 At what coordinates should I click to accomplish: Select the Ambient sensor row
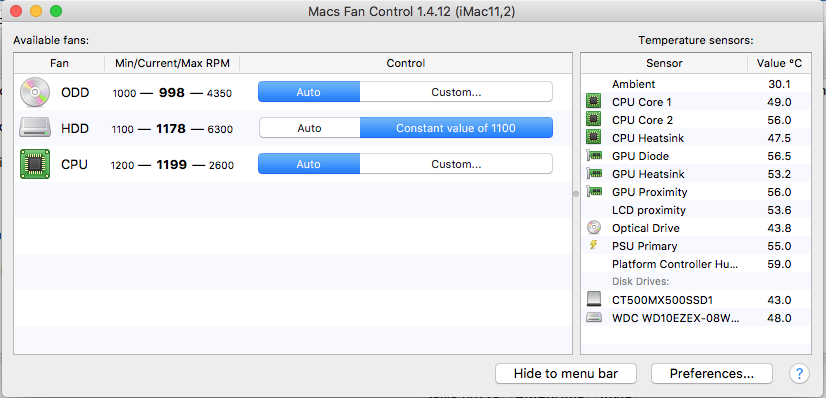[696, 84]
